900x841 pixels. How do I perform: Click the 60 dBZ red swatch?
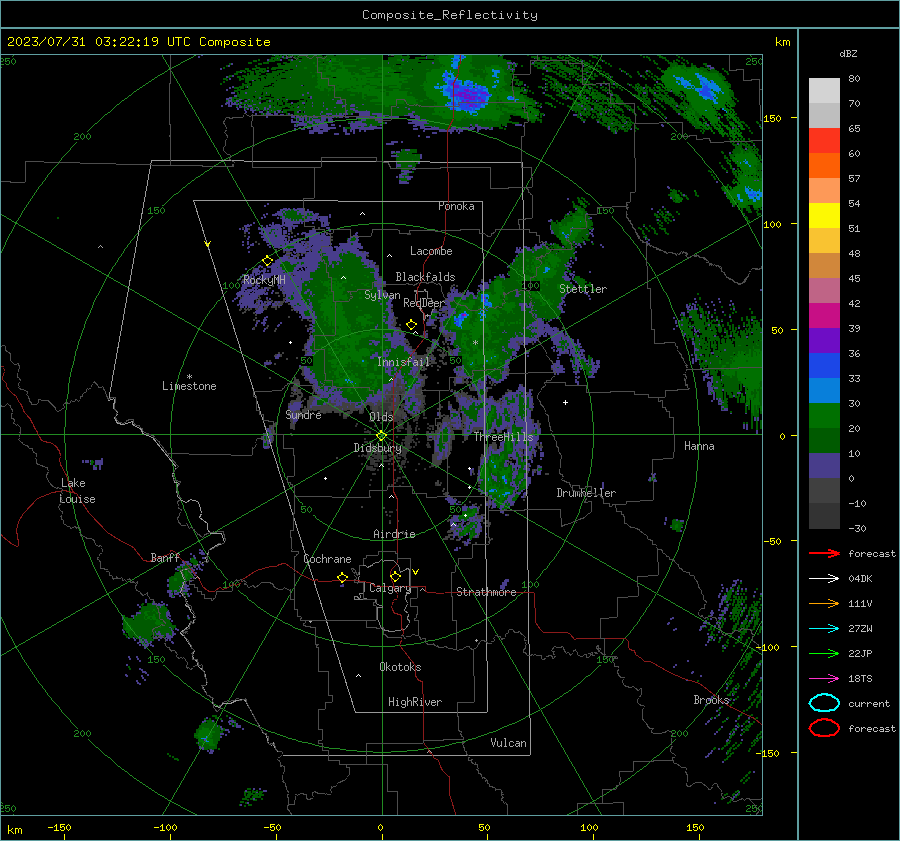824,141
